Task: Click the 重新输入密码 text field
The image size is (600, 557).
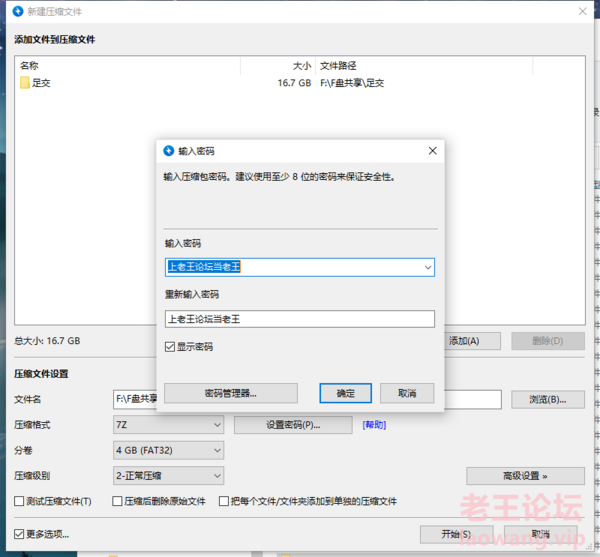Action: click(x=300, y=319)
